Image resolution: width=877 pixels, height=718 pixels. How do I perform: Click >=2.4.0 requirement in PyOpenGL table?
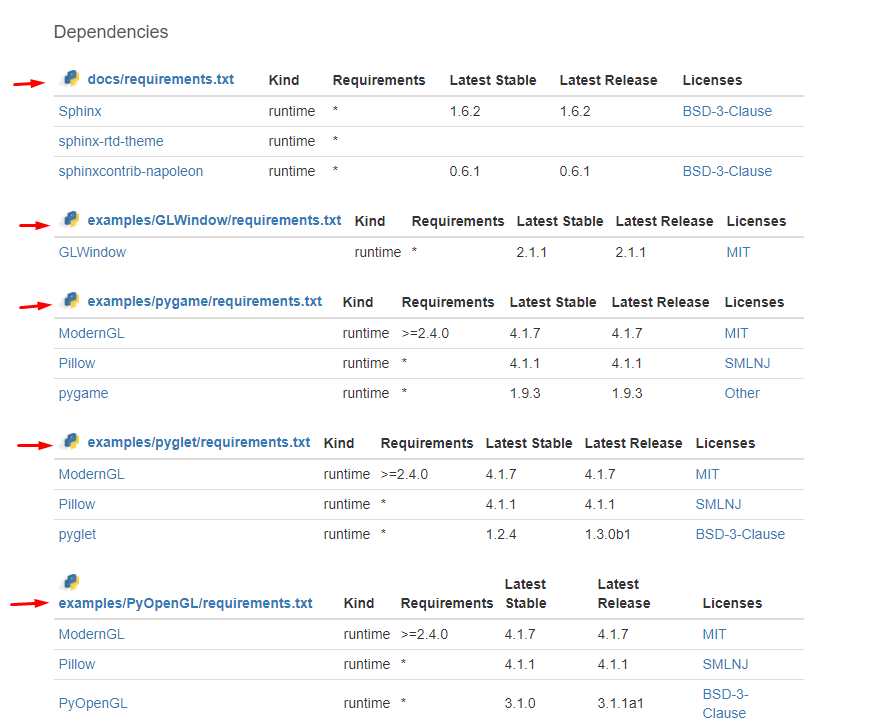tap(425, 634)
